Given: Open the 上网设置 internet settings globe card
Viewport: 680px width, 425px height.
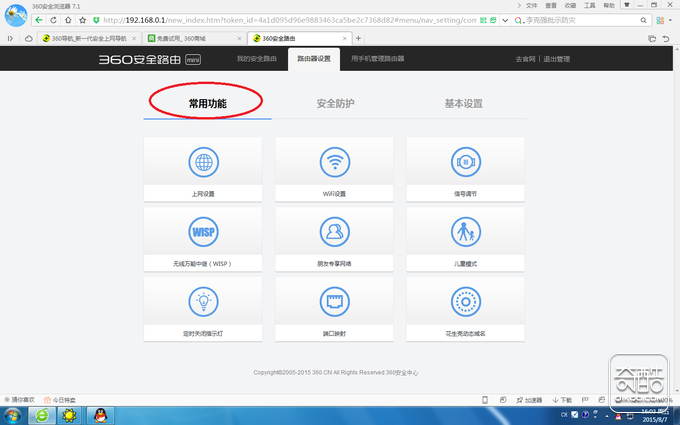Looking at the screenshot, I should coord(203,170).
